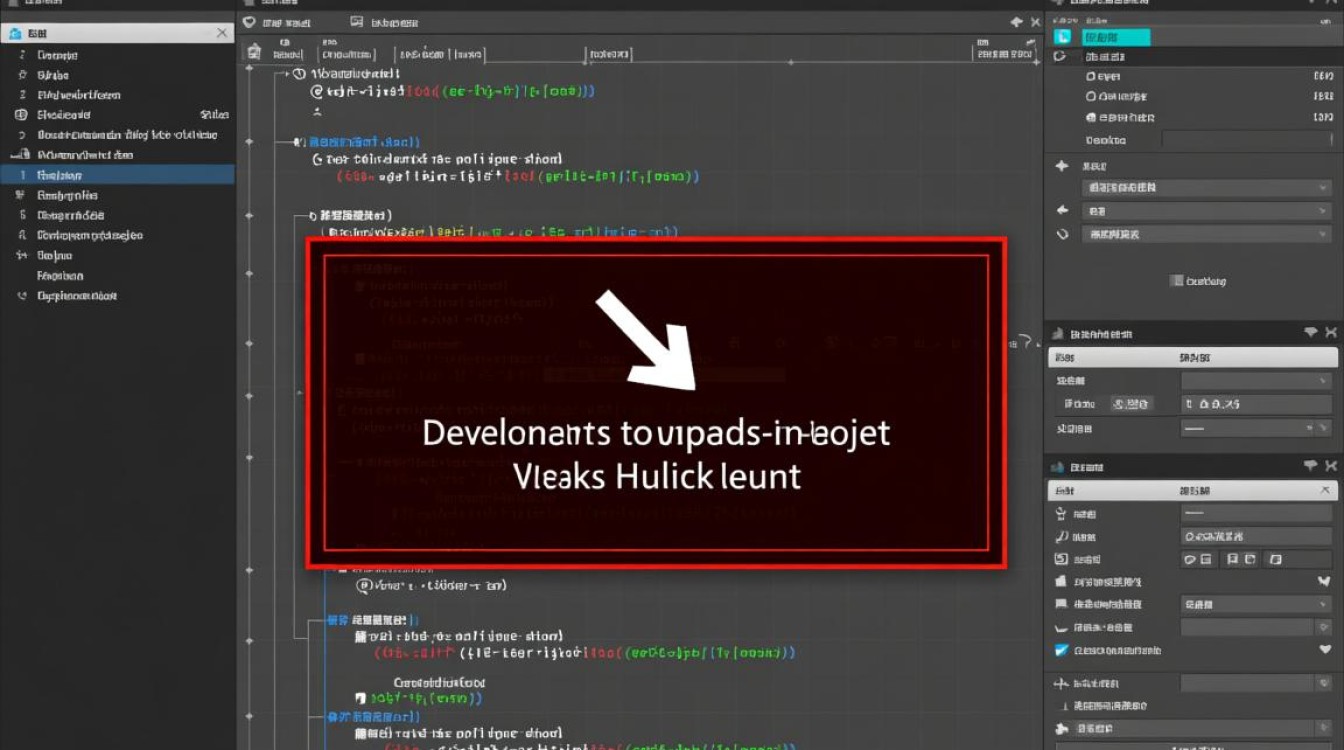Click the building icon on the editor toolbar
This screenshot has width=1344, height=750.
click(254, 51)
